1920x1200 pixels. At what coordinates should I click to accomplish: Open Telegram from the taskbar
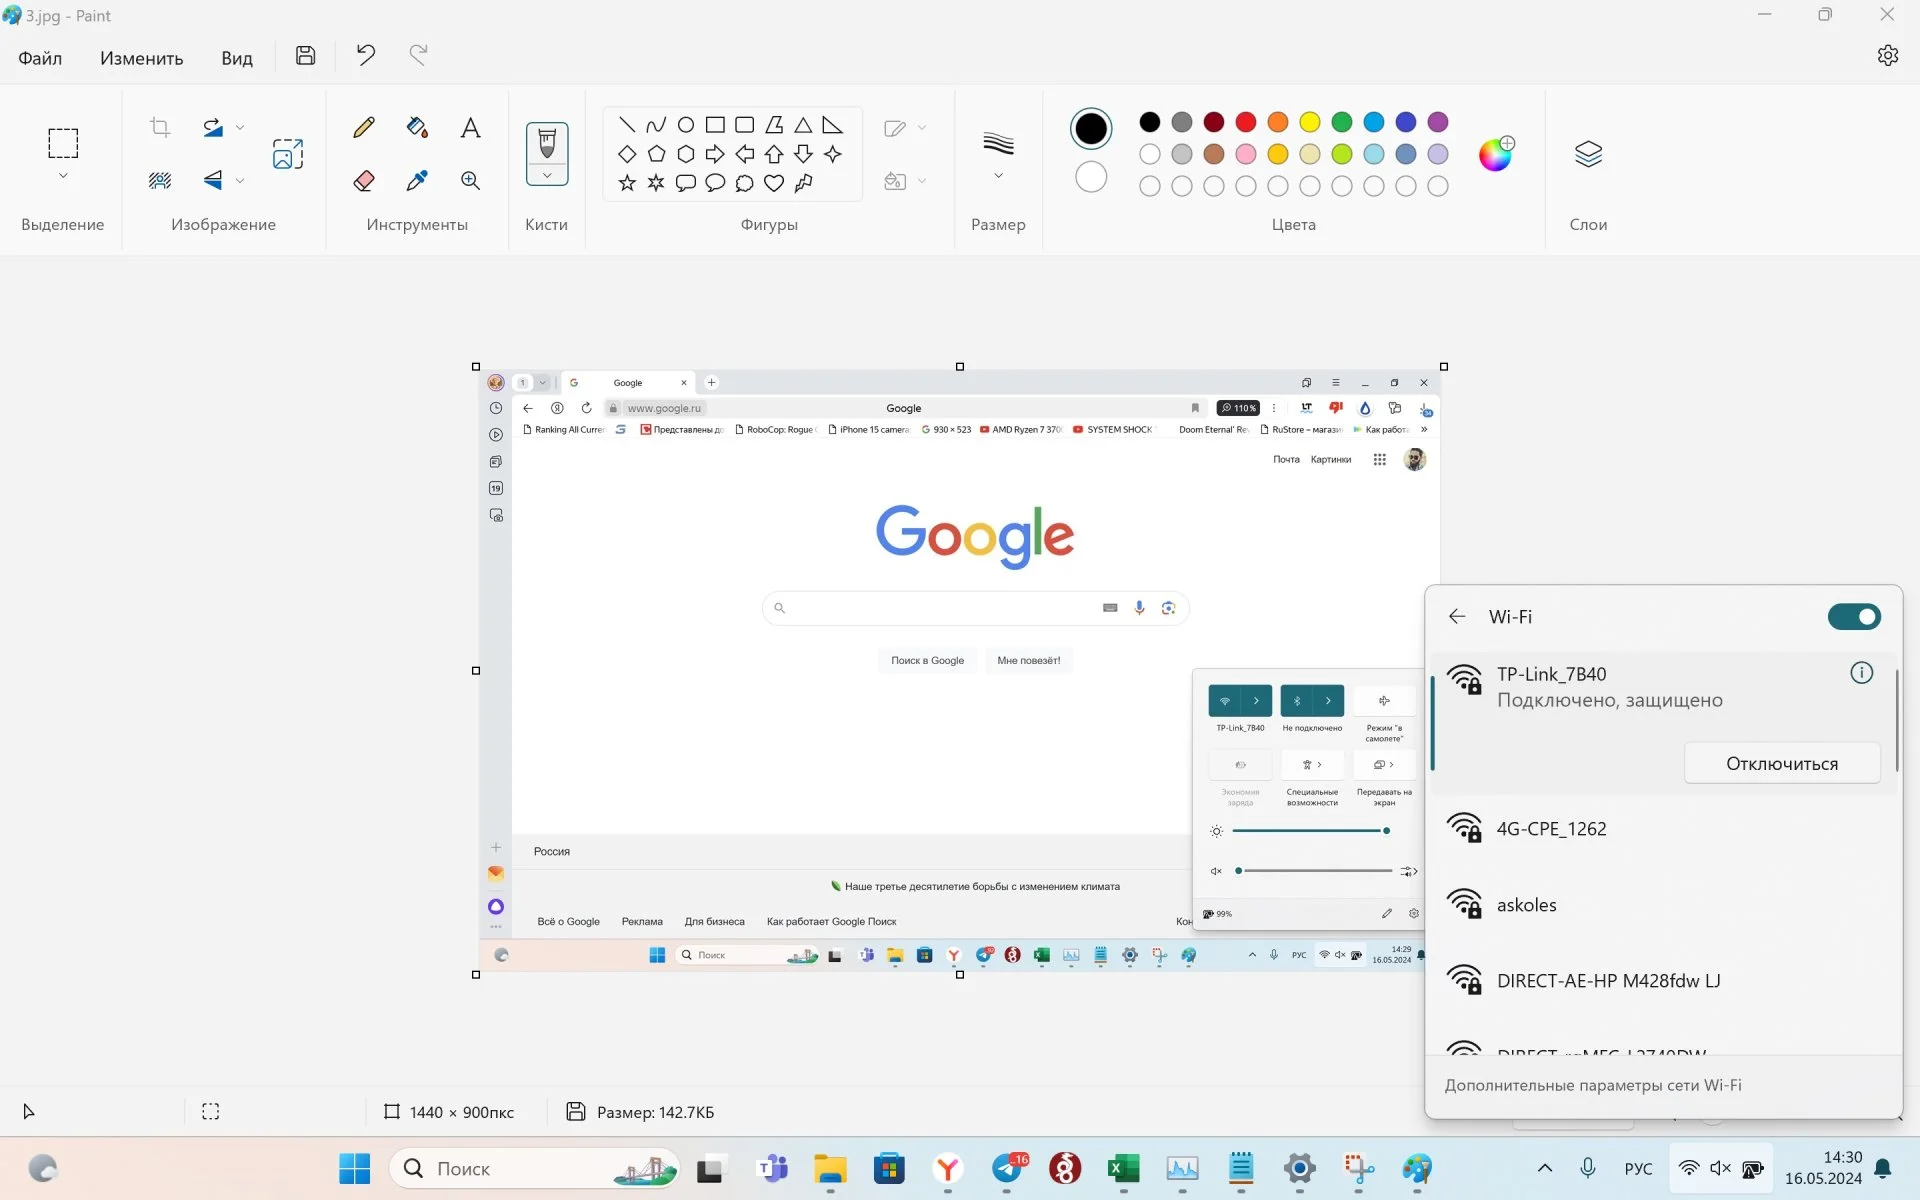[1008, 1168]
